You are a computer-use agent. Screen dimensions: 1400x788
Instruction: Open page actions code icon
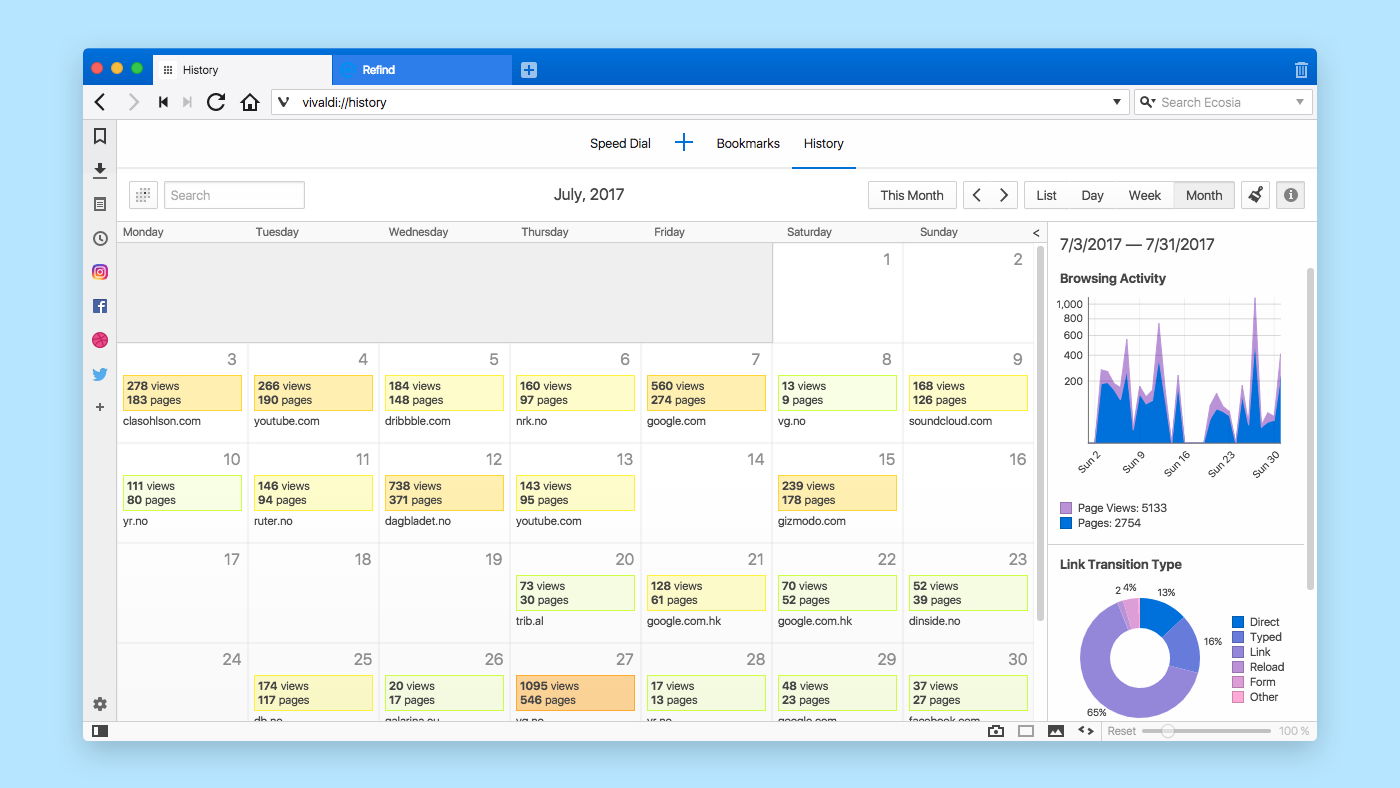[1085, 731]
